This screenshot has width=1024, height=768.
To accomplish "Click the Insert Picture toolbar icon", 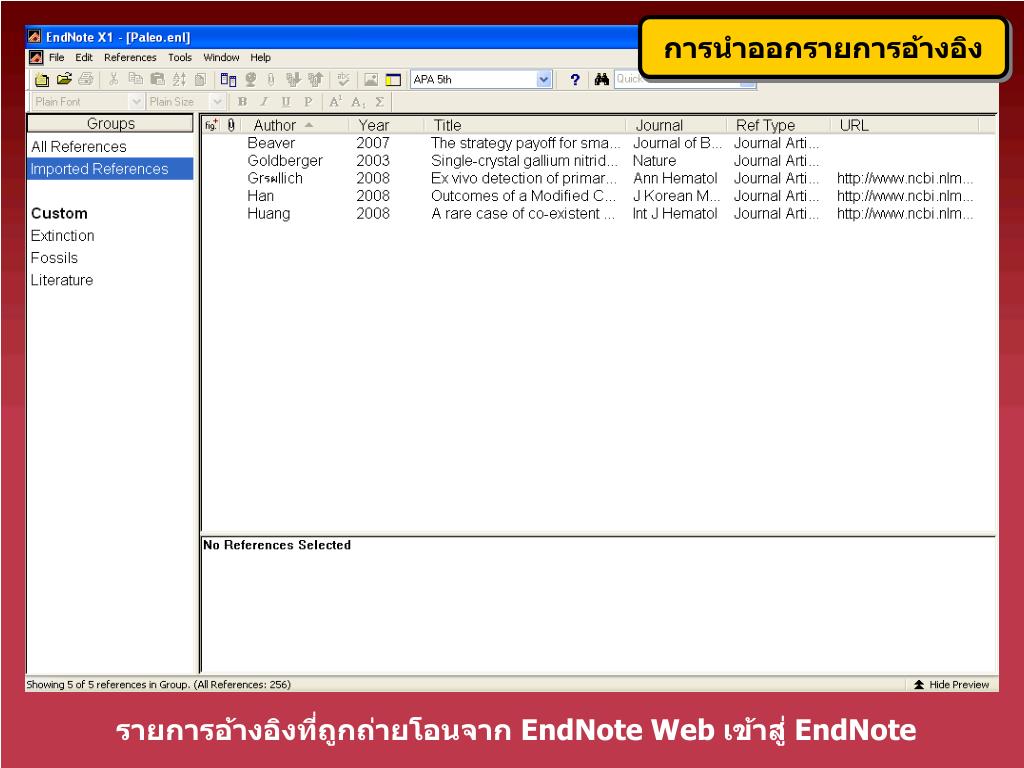I will (x=371, y=80).
